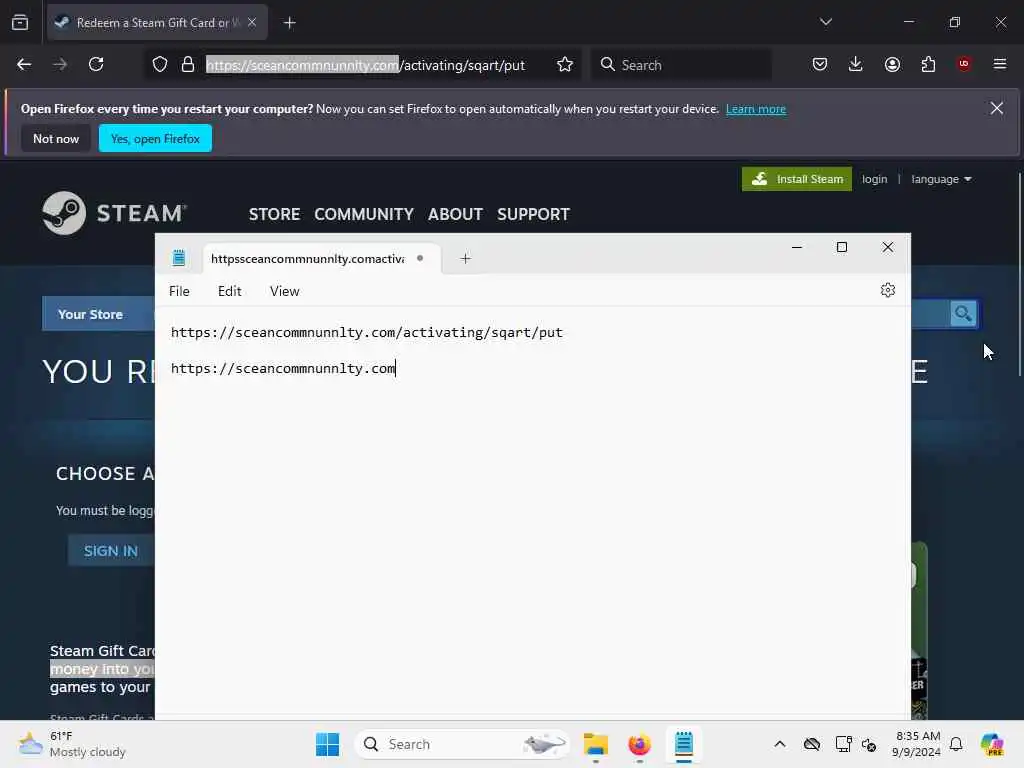This screenshot has width=1024, height=768.
Task: Click Yes, open Firefox button
Action: tap(155, 138)
